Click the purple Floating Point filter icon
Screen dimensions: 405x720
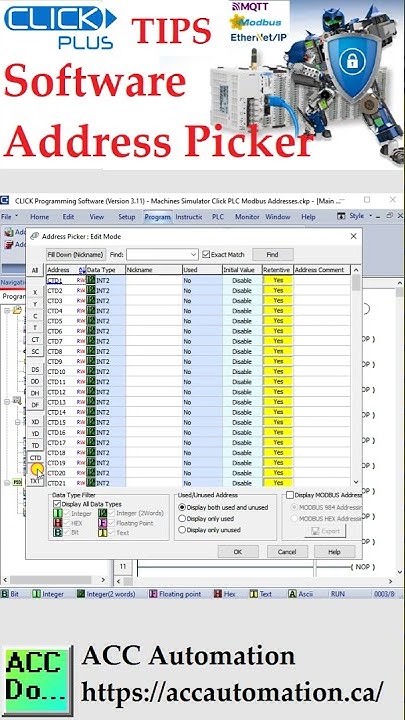[x=102, y=523]
